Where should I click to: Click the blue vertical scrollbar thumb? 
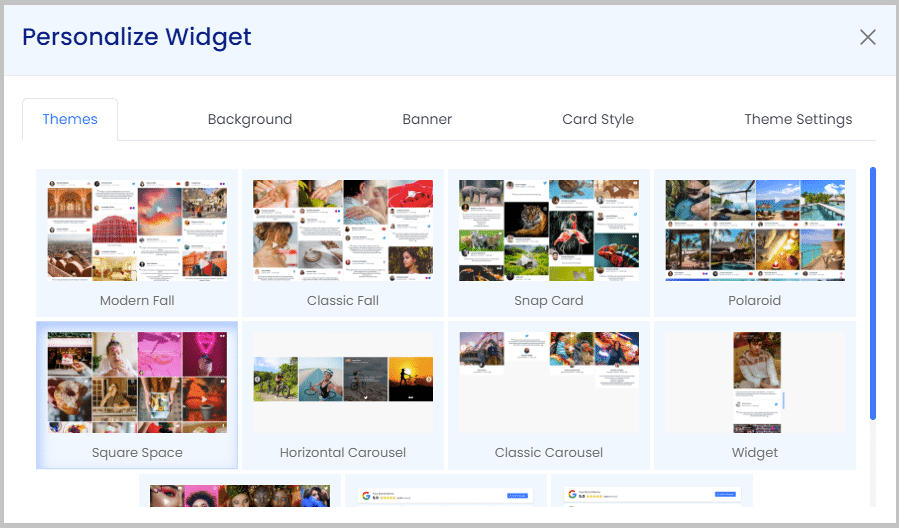pos(873,294)
